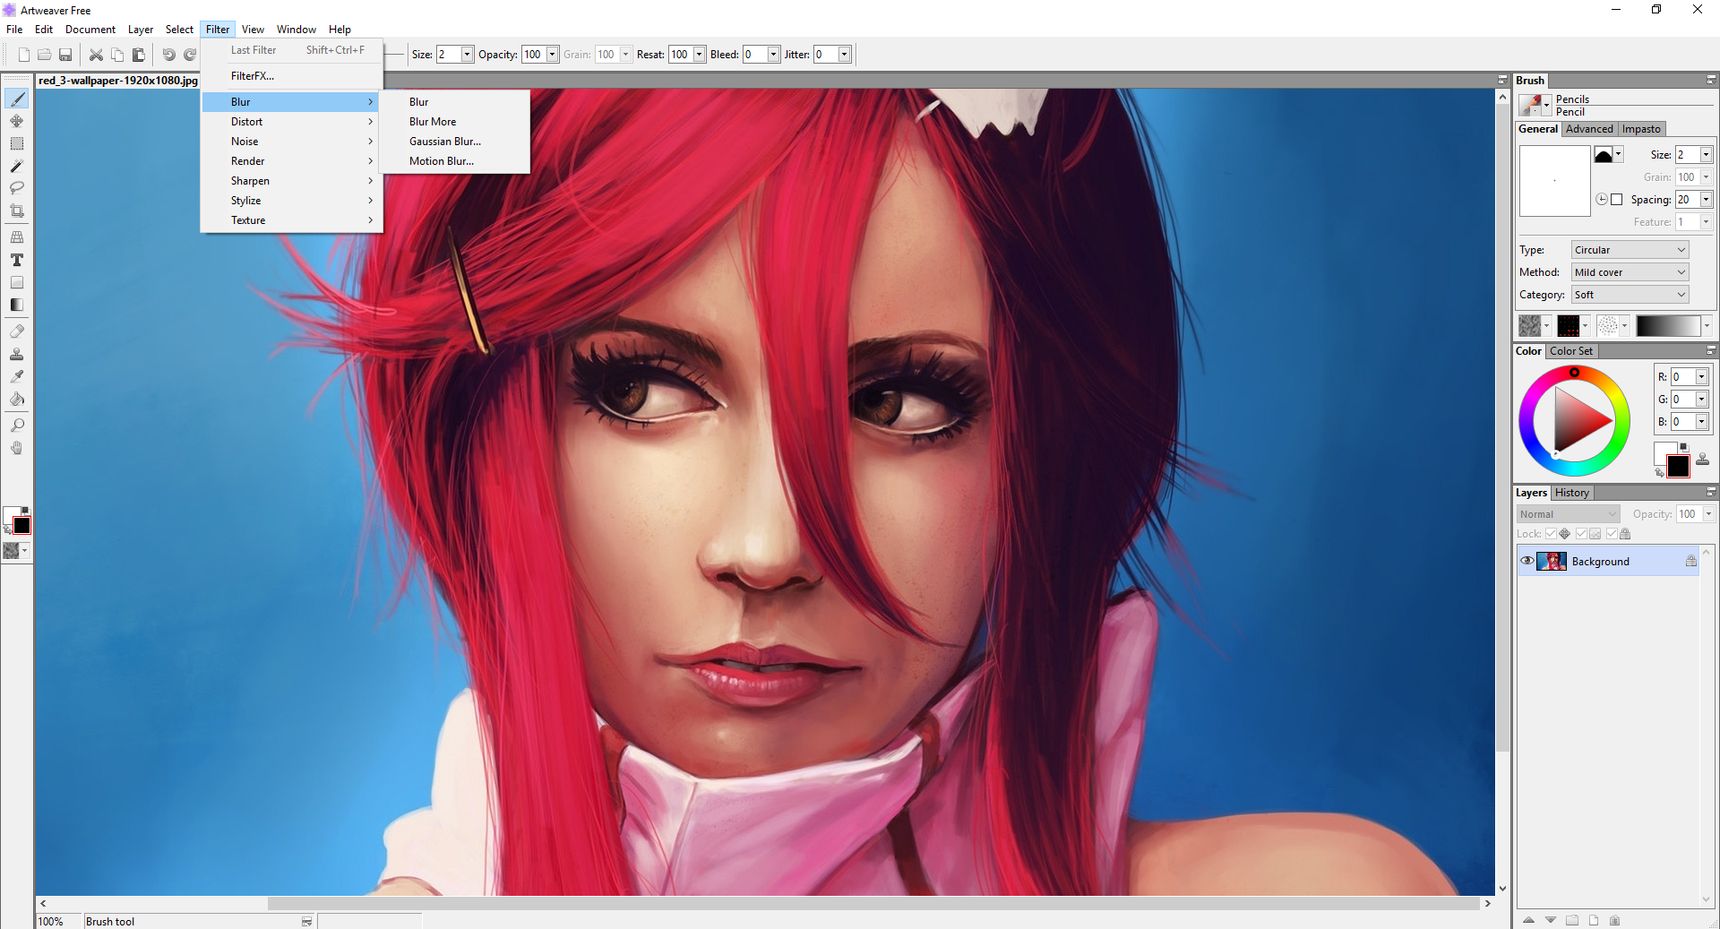Toggle Background layer visibility eye
Screen dimensions: 1720x929
1527,561
